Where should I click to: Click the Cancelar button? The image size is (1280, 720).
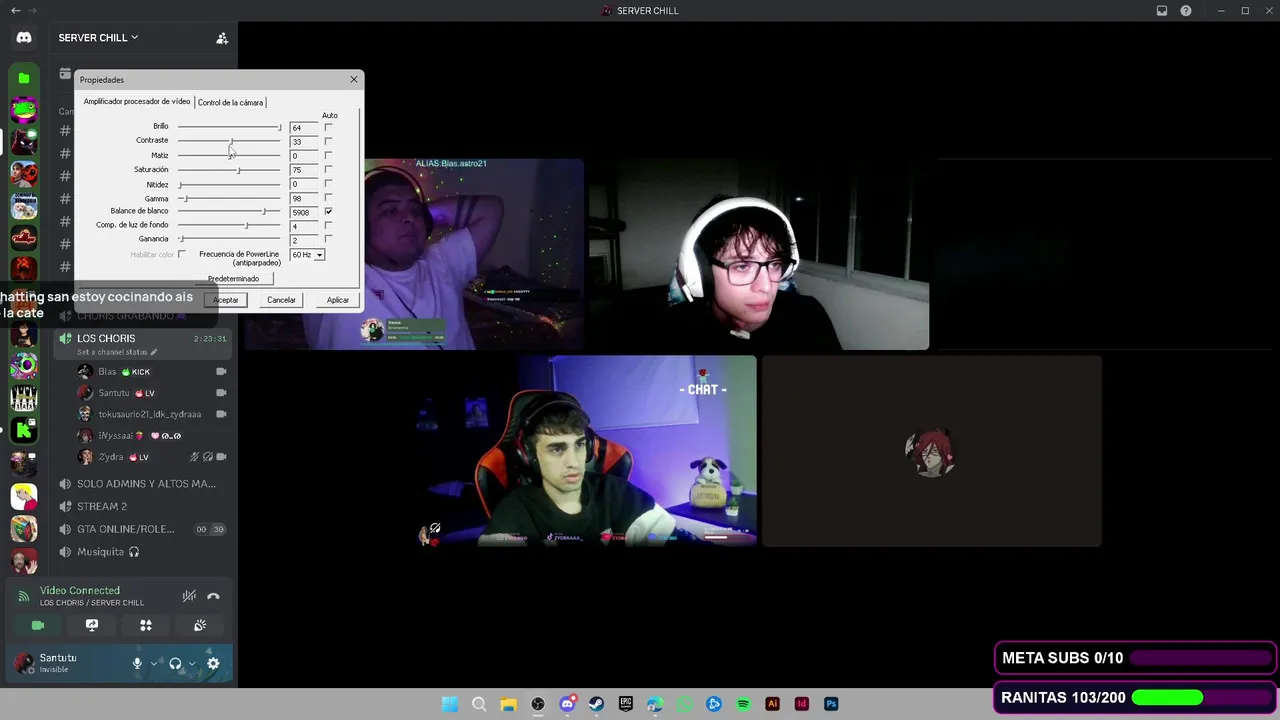[x=281, y=300]
